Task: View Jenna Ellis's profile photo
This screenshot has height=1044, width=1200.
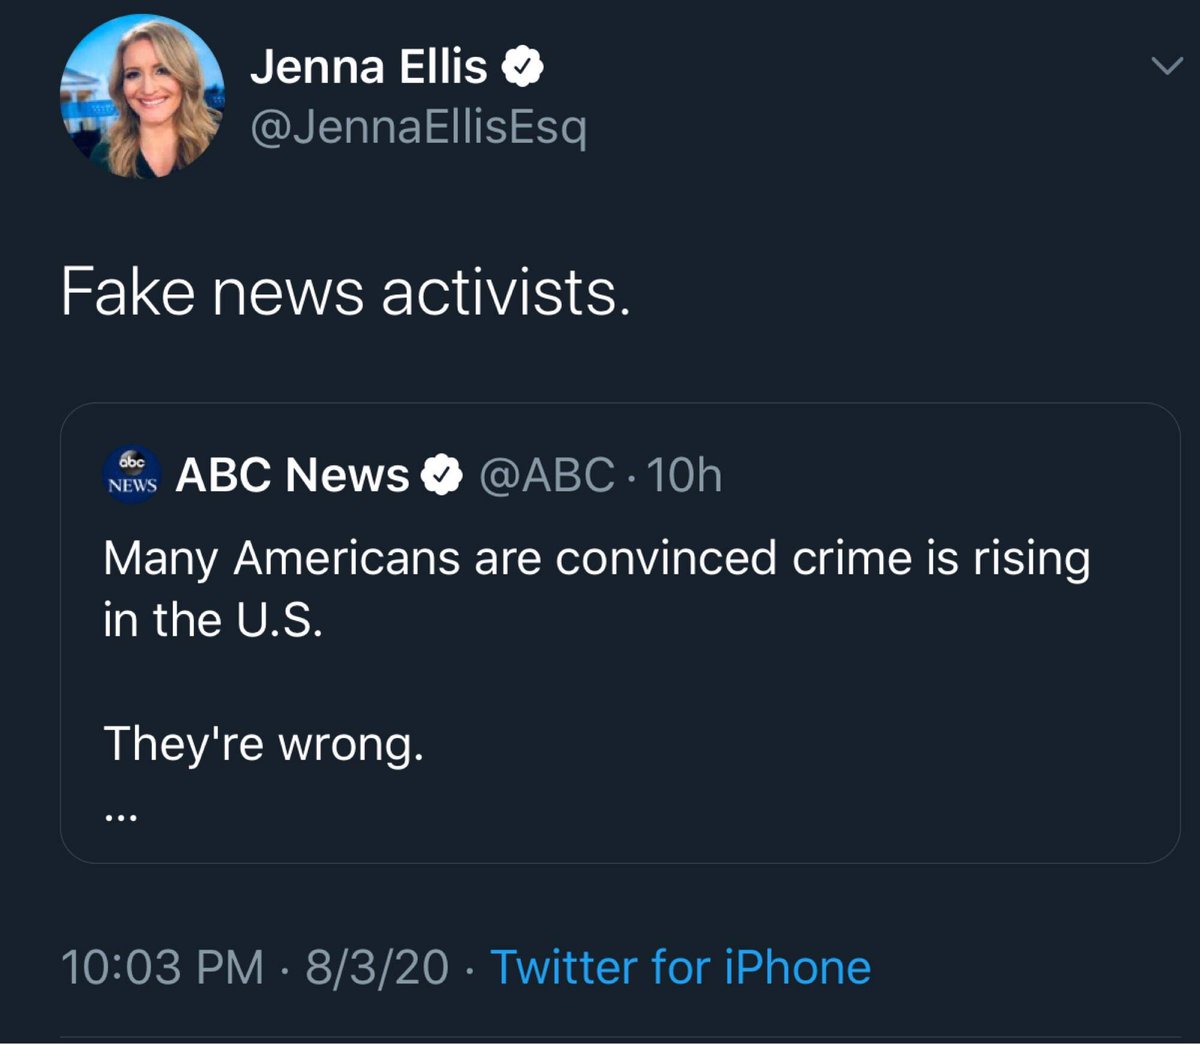Action: click(x=143, y=96)
